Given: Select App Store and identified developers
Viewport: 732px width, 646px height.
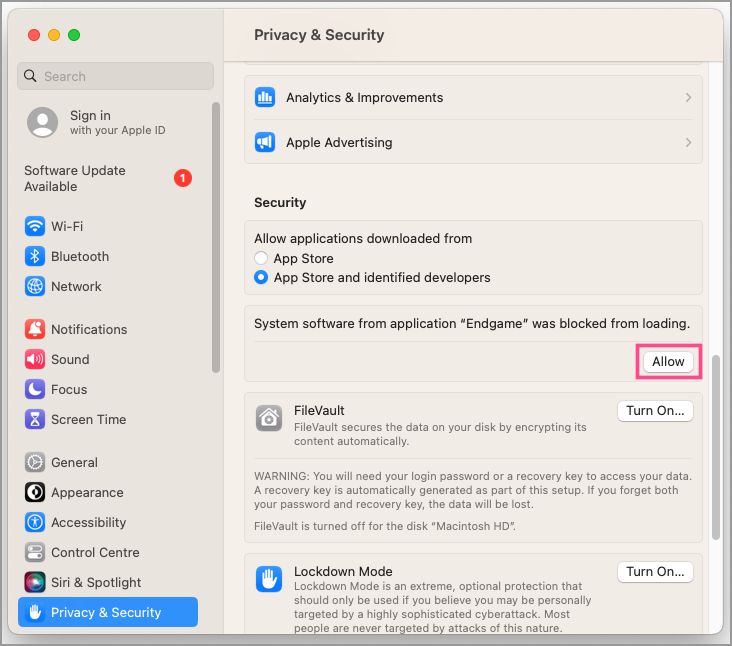Looking at the screenshot, I should (x=261, y=277).
